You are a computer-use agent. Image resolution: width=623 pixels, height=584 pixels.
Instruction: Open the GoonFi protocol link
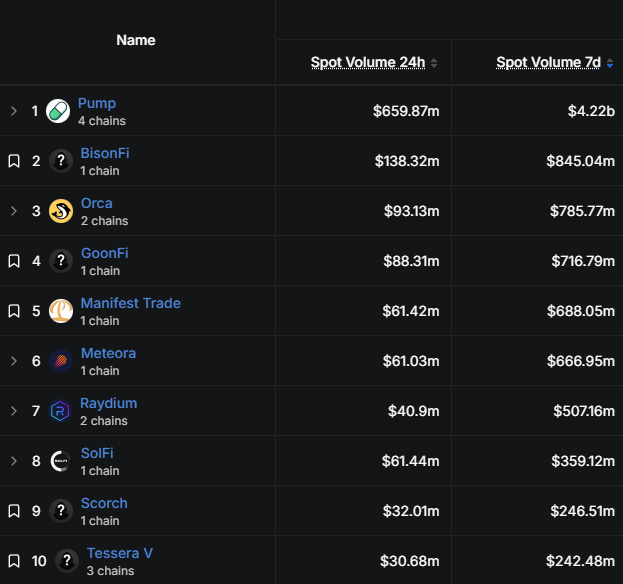click(x=104, y=253)
